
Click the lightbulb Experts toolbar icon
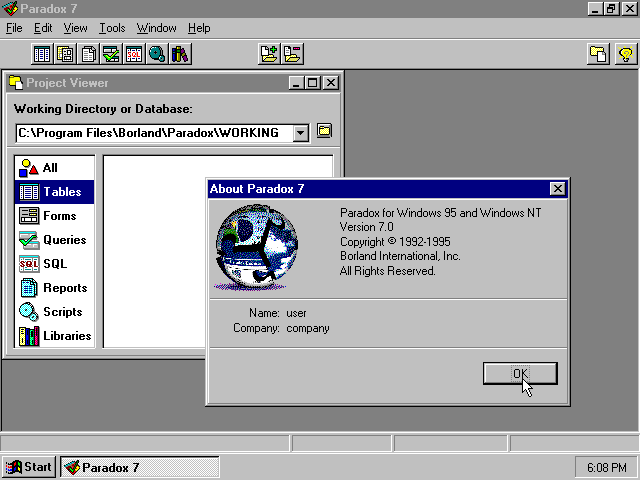pyautogui.click(x=626, y=54)
